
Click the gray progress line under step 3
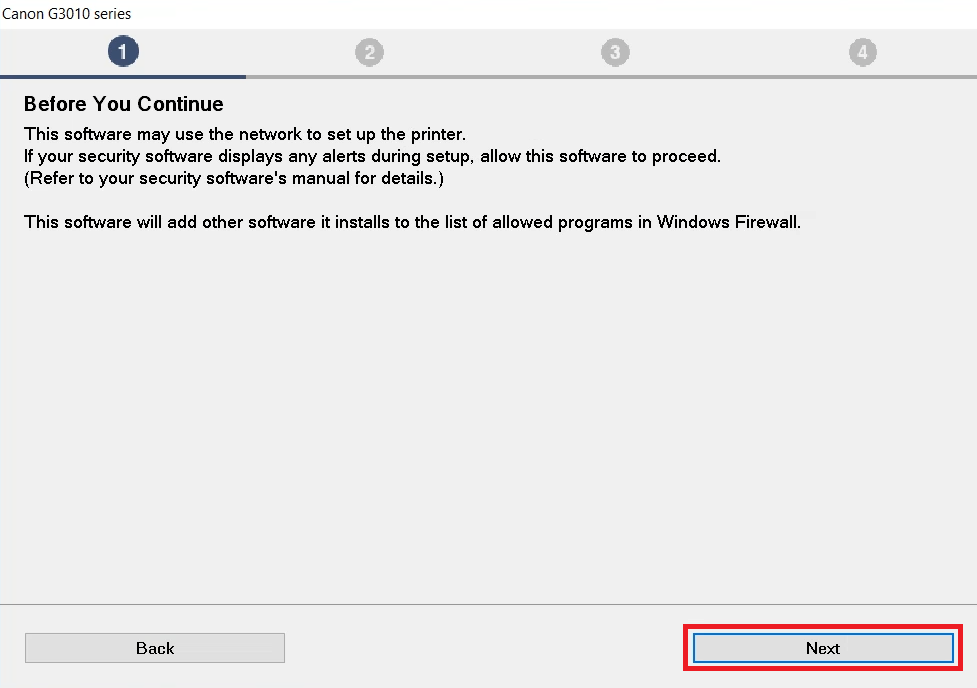(x=615, y=77)
